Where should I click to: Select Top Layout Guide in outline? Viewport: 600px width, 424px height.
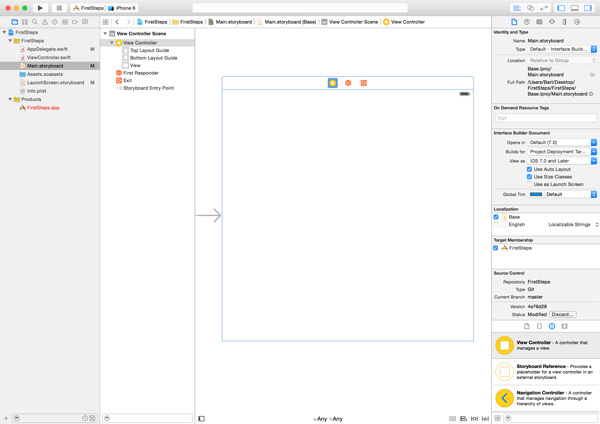pyautogui.click(x=149, y=50)
